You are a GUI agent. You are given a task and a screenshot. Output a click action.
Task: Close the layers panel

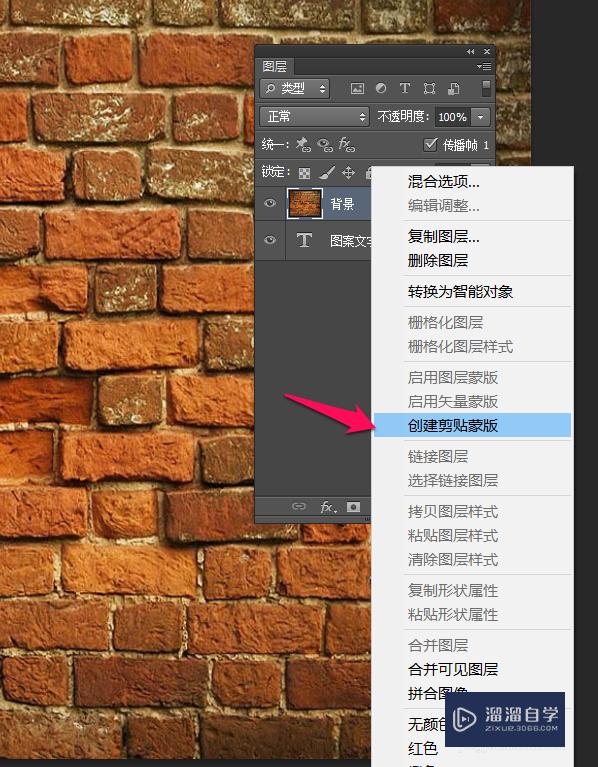click(x=487, y=51)
